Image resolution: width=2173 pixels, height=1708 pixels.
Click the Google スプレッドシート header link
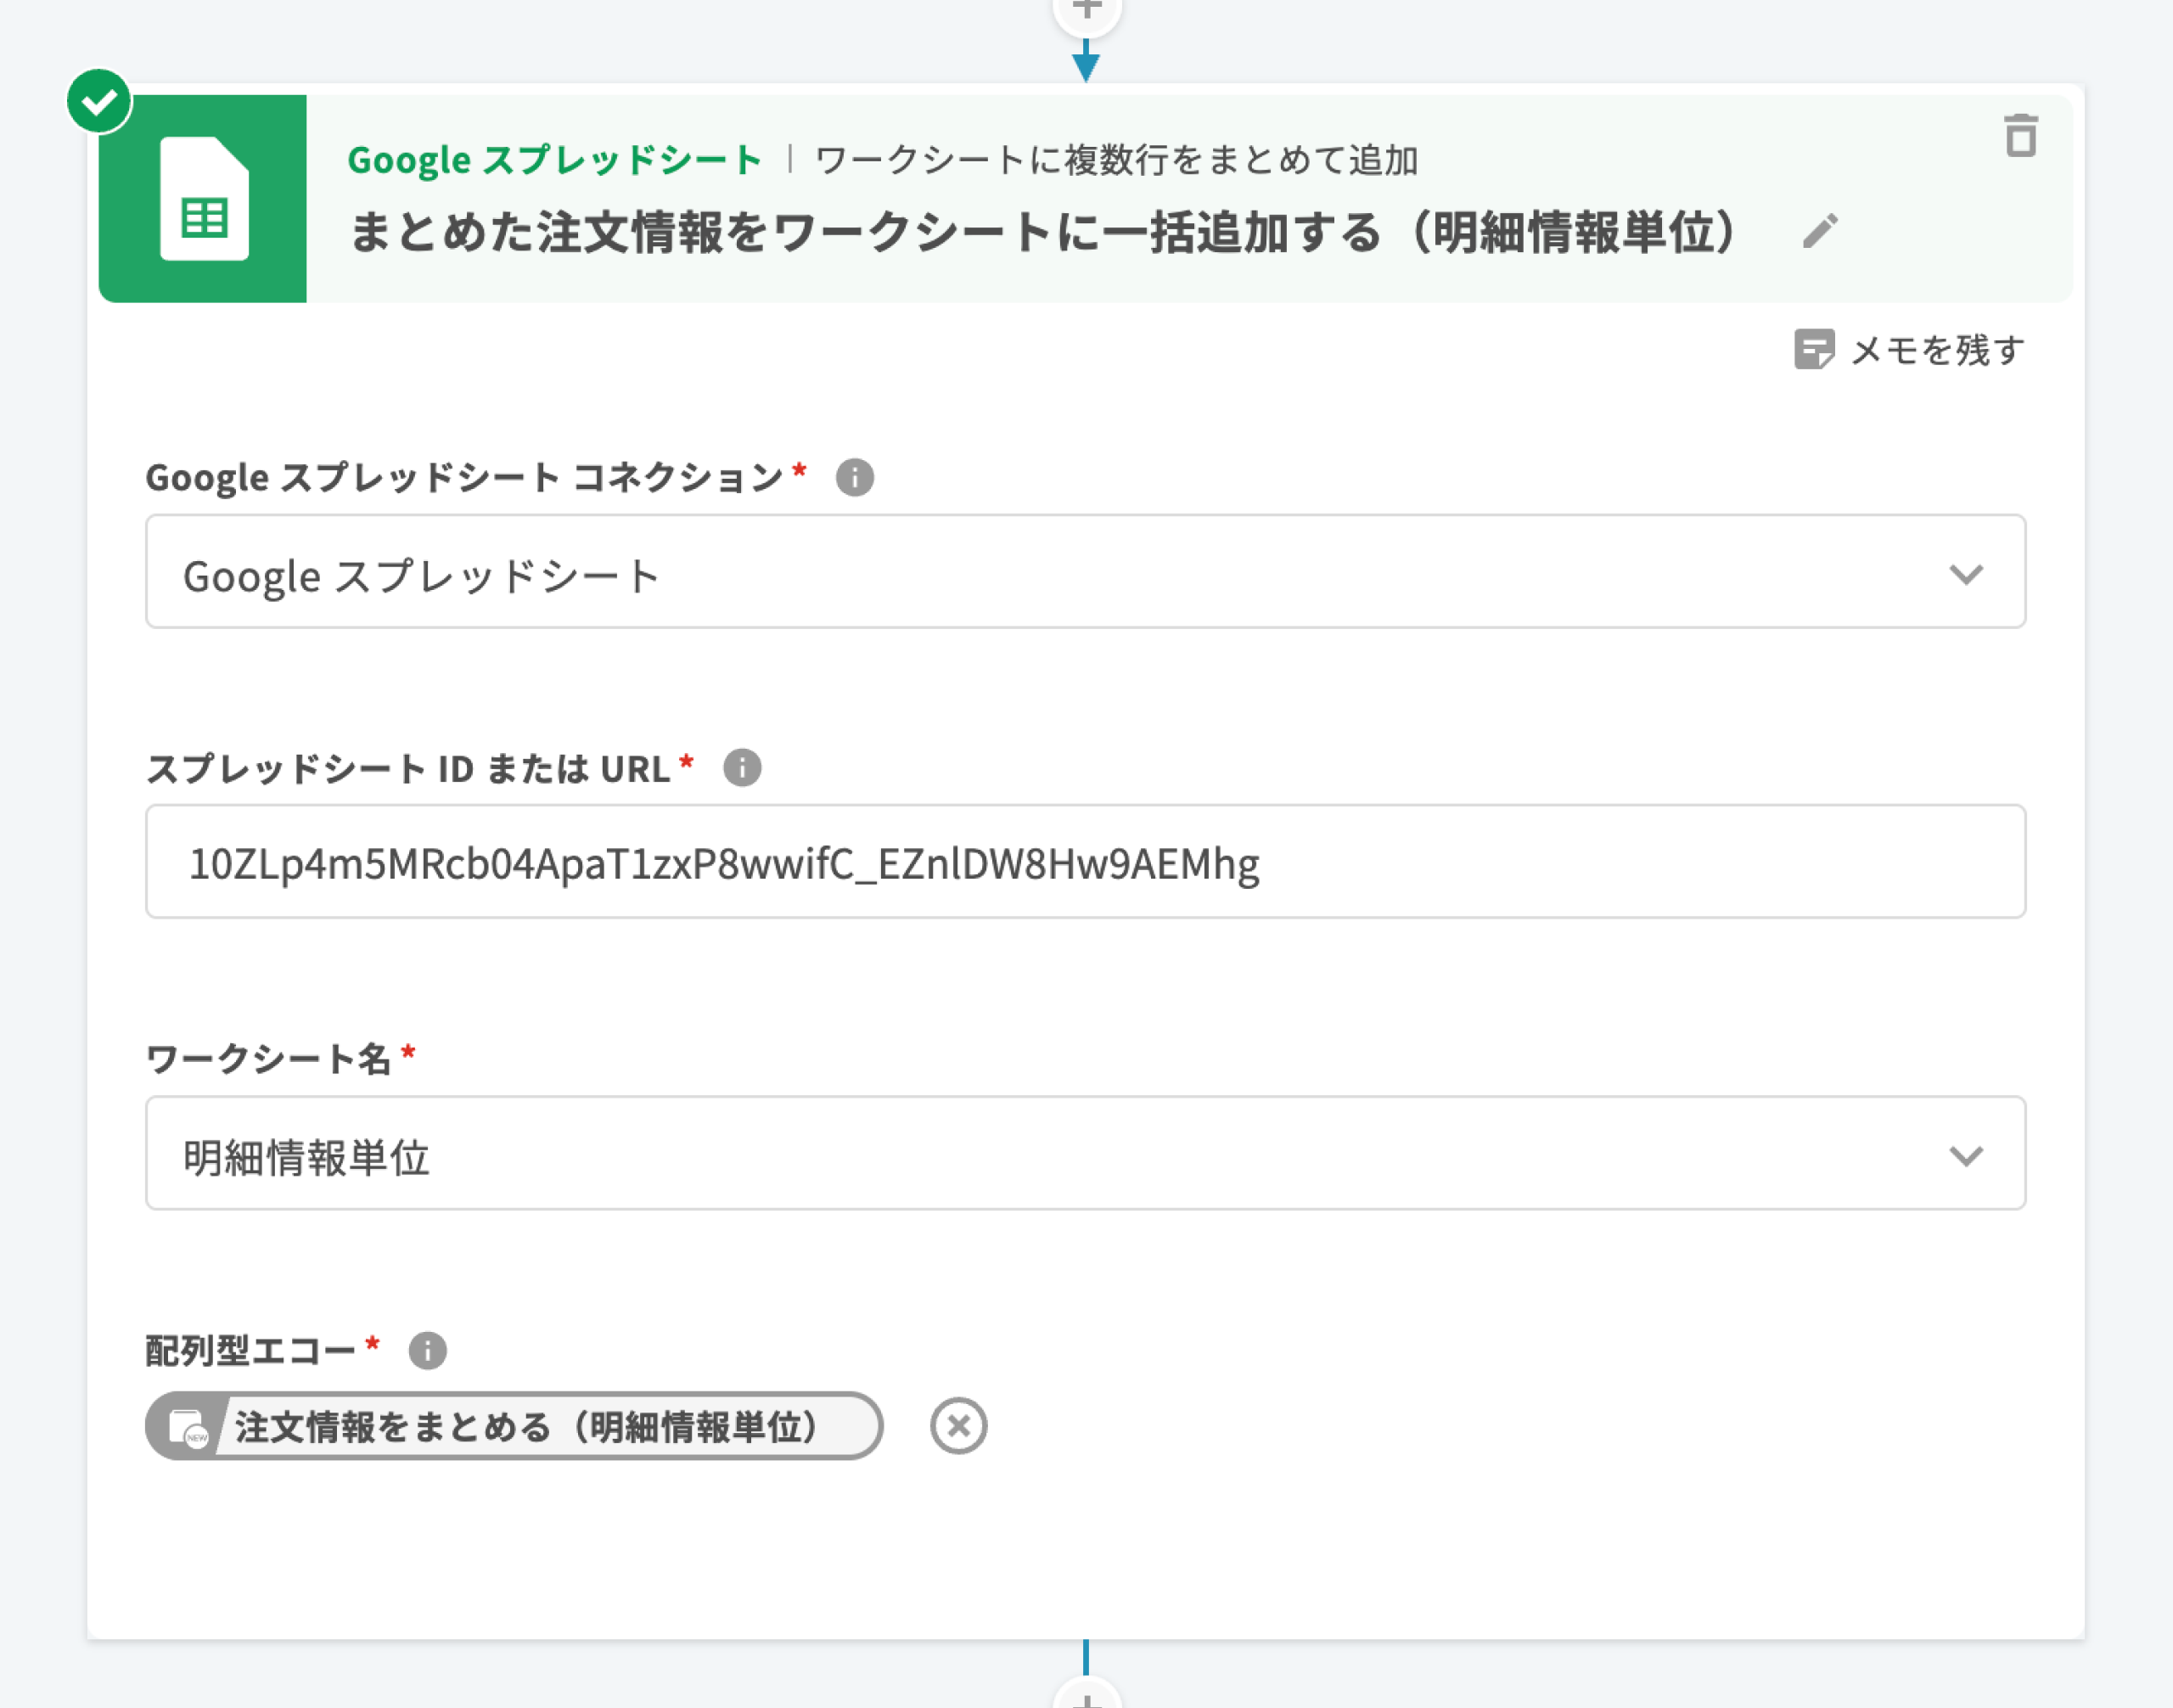(x=554, y=160)
